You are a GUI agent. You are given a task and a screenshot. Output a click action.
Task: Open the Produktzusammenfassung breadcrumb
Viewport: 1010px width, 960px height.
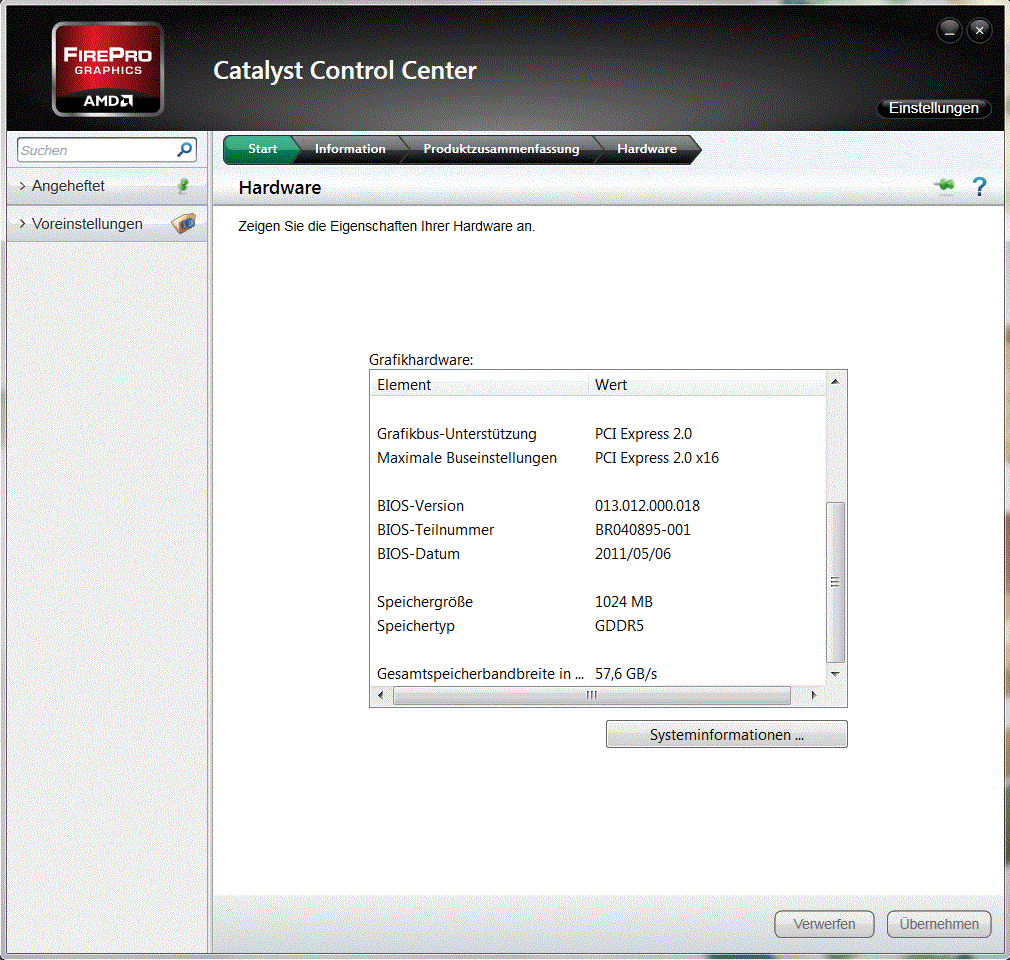pyautogui.click(x=501, y=149)
